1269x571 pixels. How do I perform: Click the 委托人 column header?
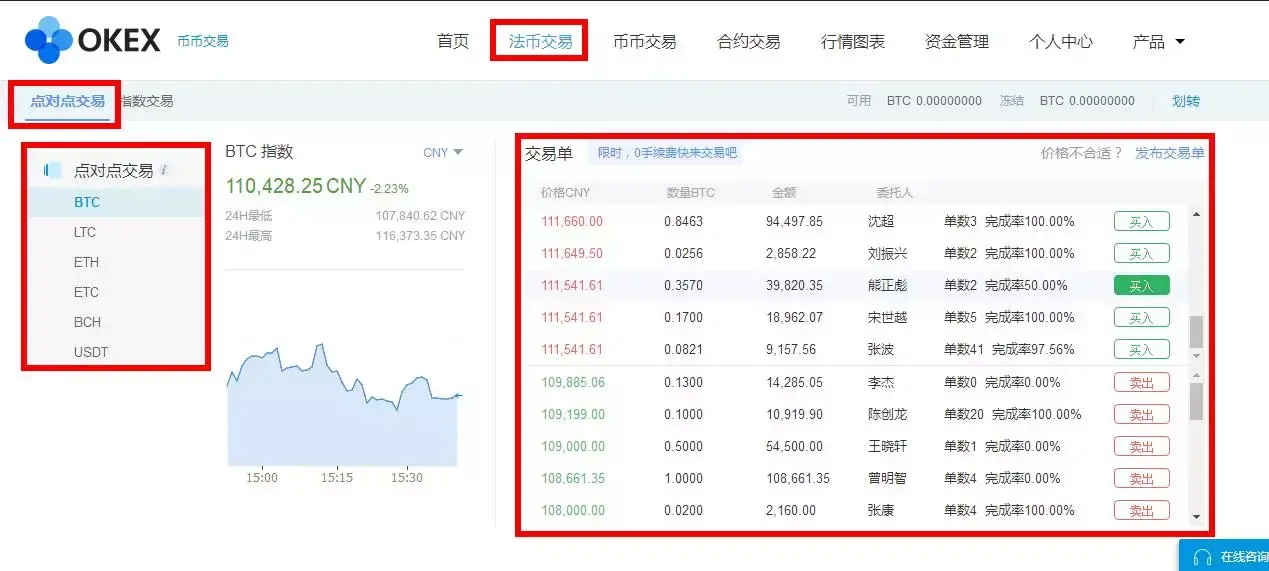click(x=895, y=193)
